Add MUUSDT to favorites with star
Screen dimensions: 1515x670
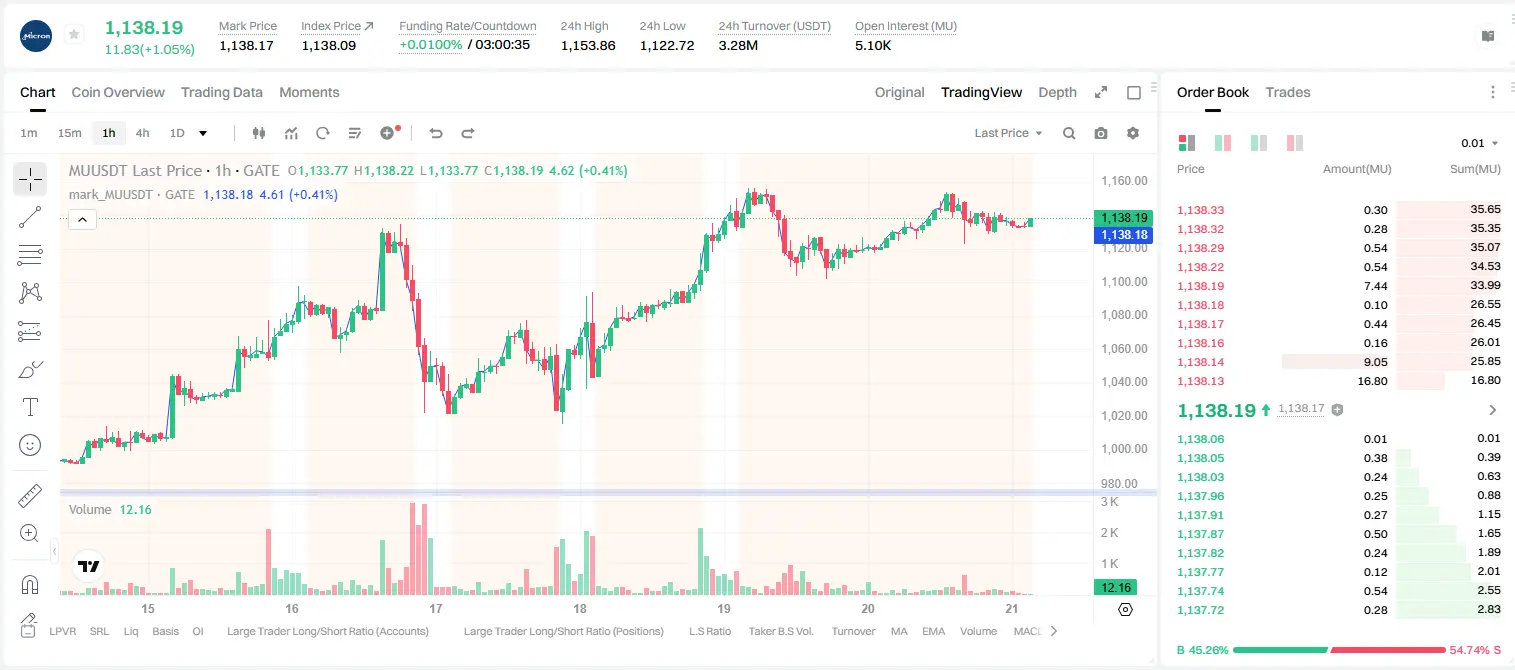coord(74,35)
